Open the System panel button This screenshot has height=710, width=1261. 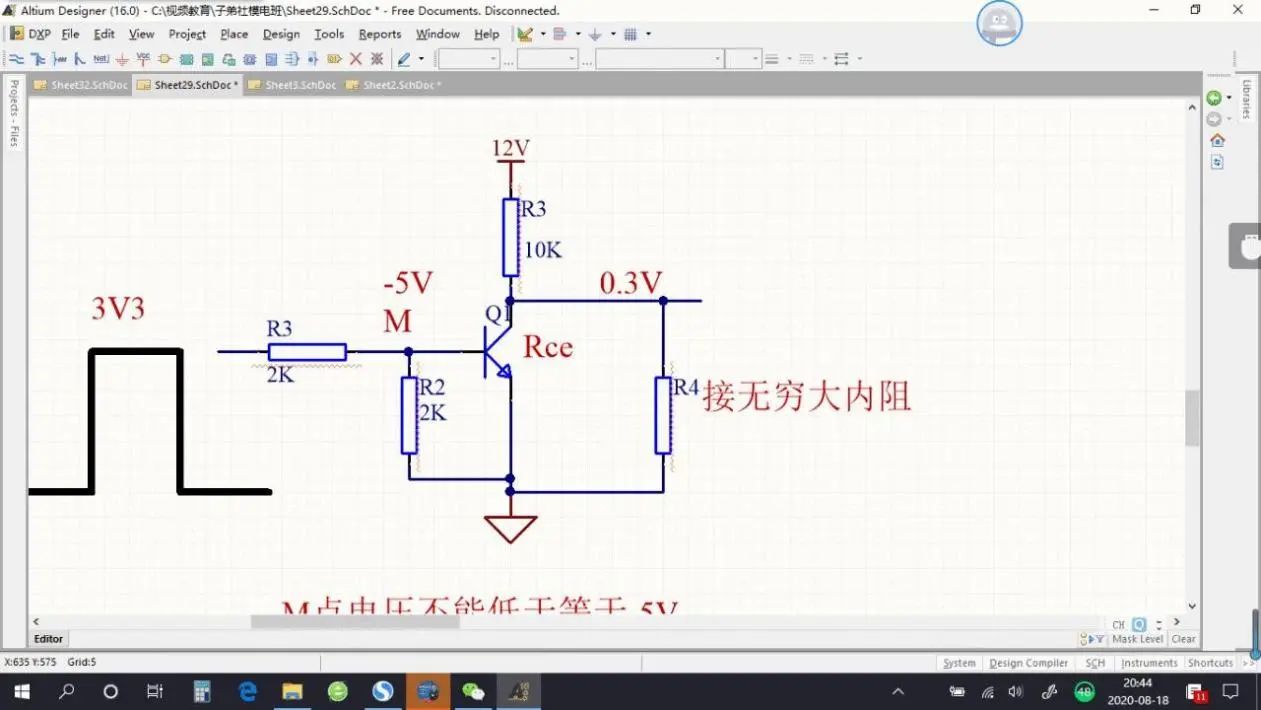[x=958, y=663]
